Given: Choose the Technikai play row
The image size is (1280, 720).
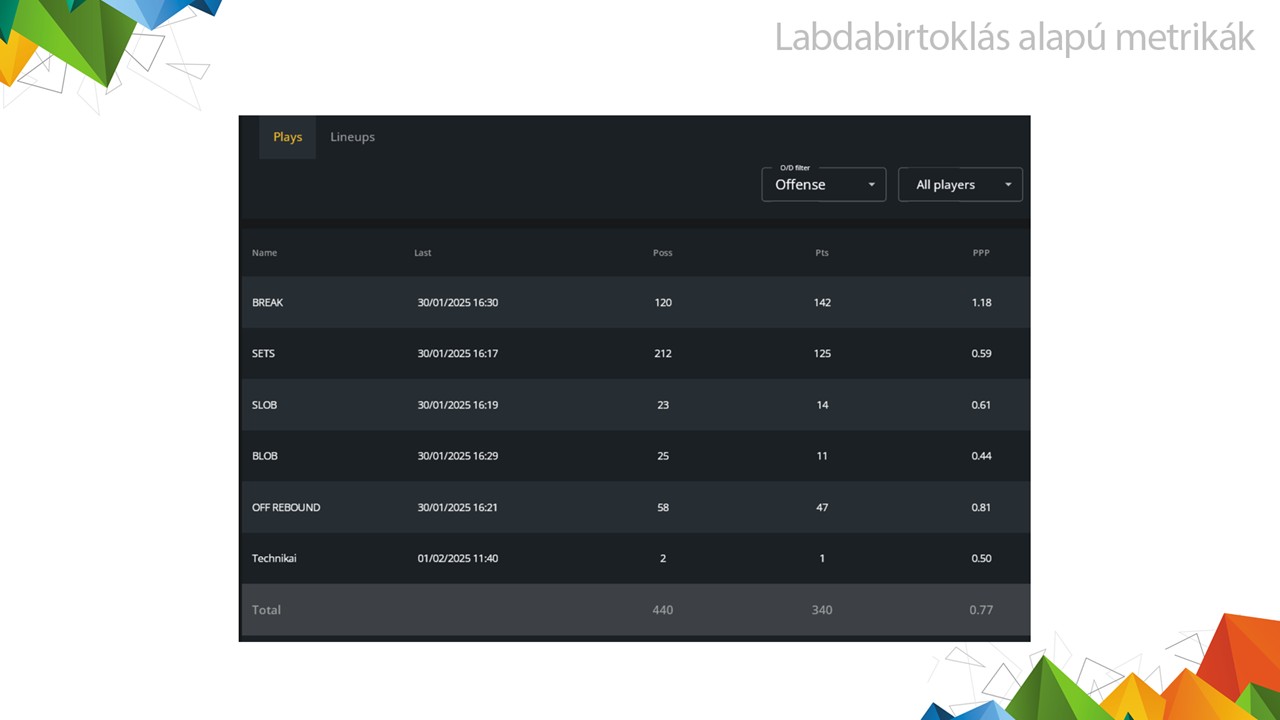Looking at the screenshot, I should [x=274, y=559].
